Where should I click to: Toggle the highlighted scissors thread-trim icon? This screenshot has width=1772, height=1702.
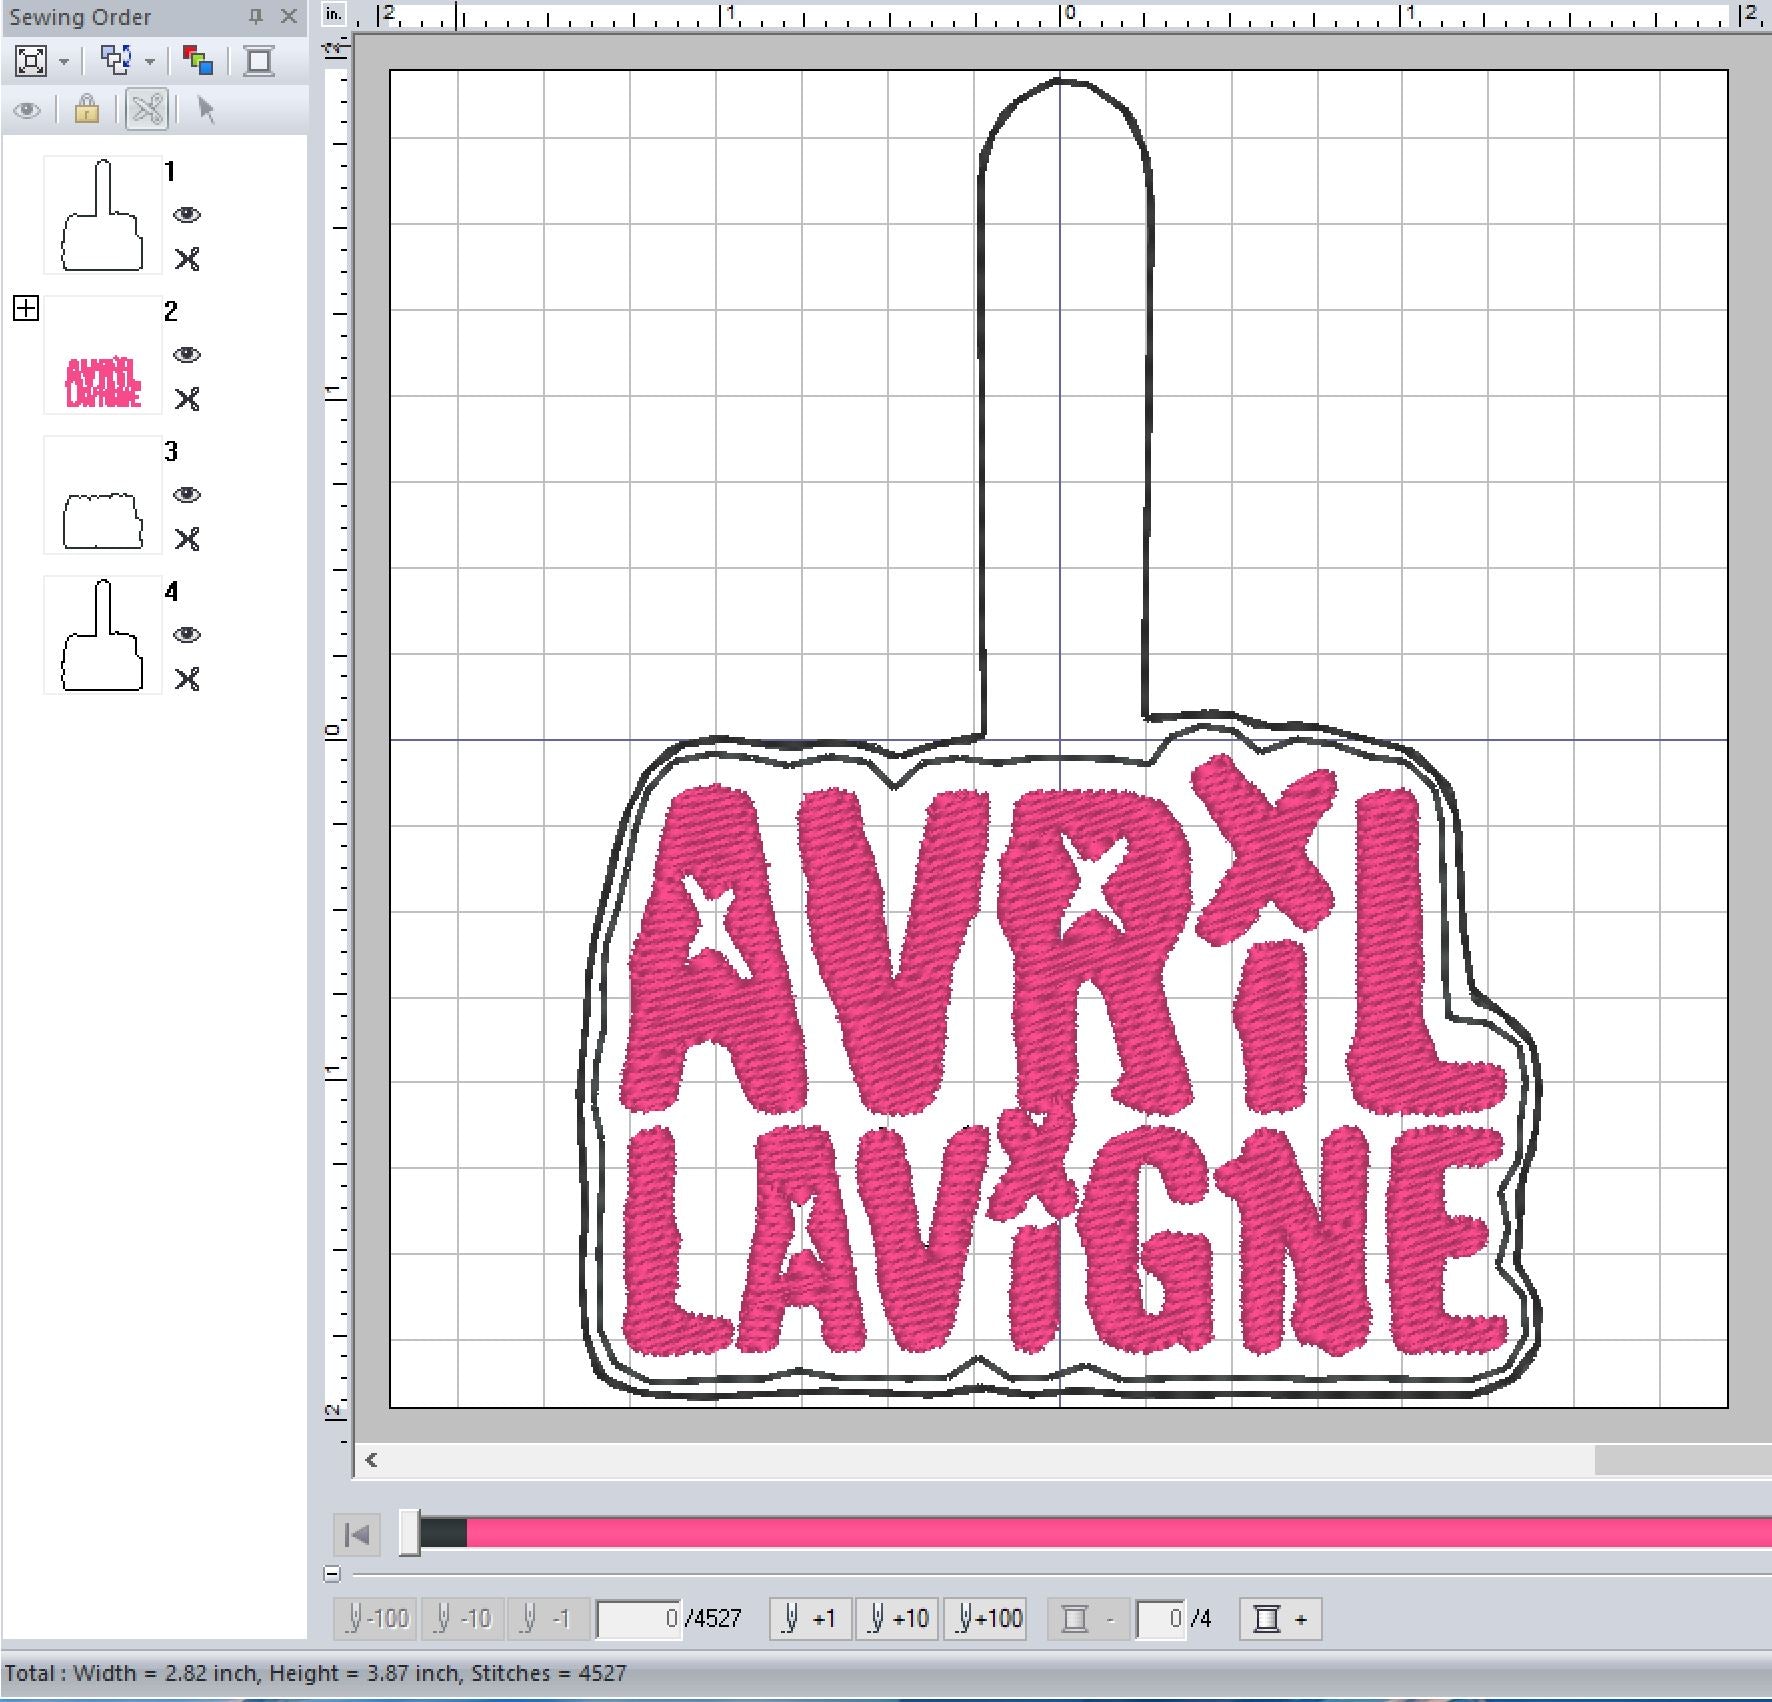pos(147,109)
